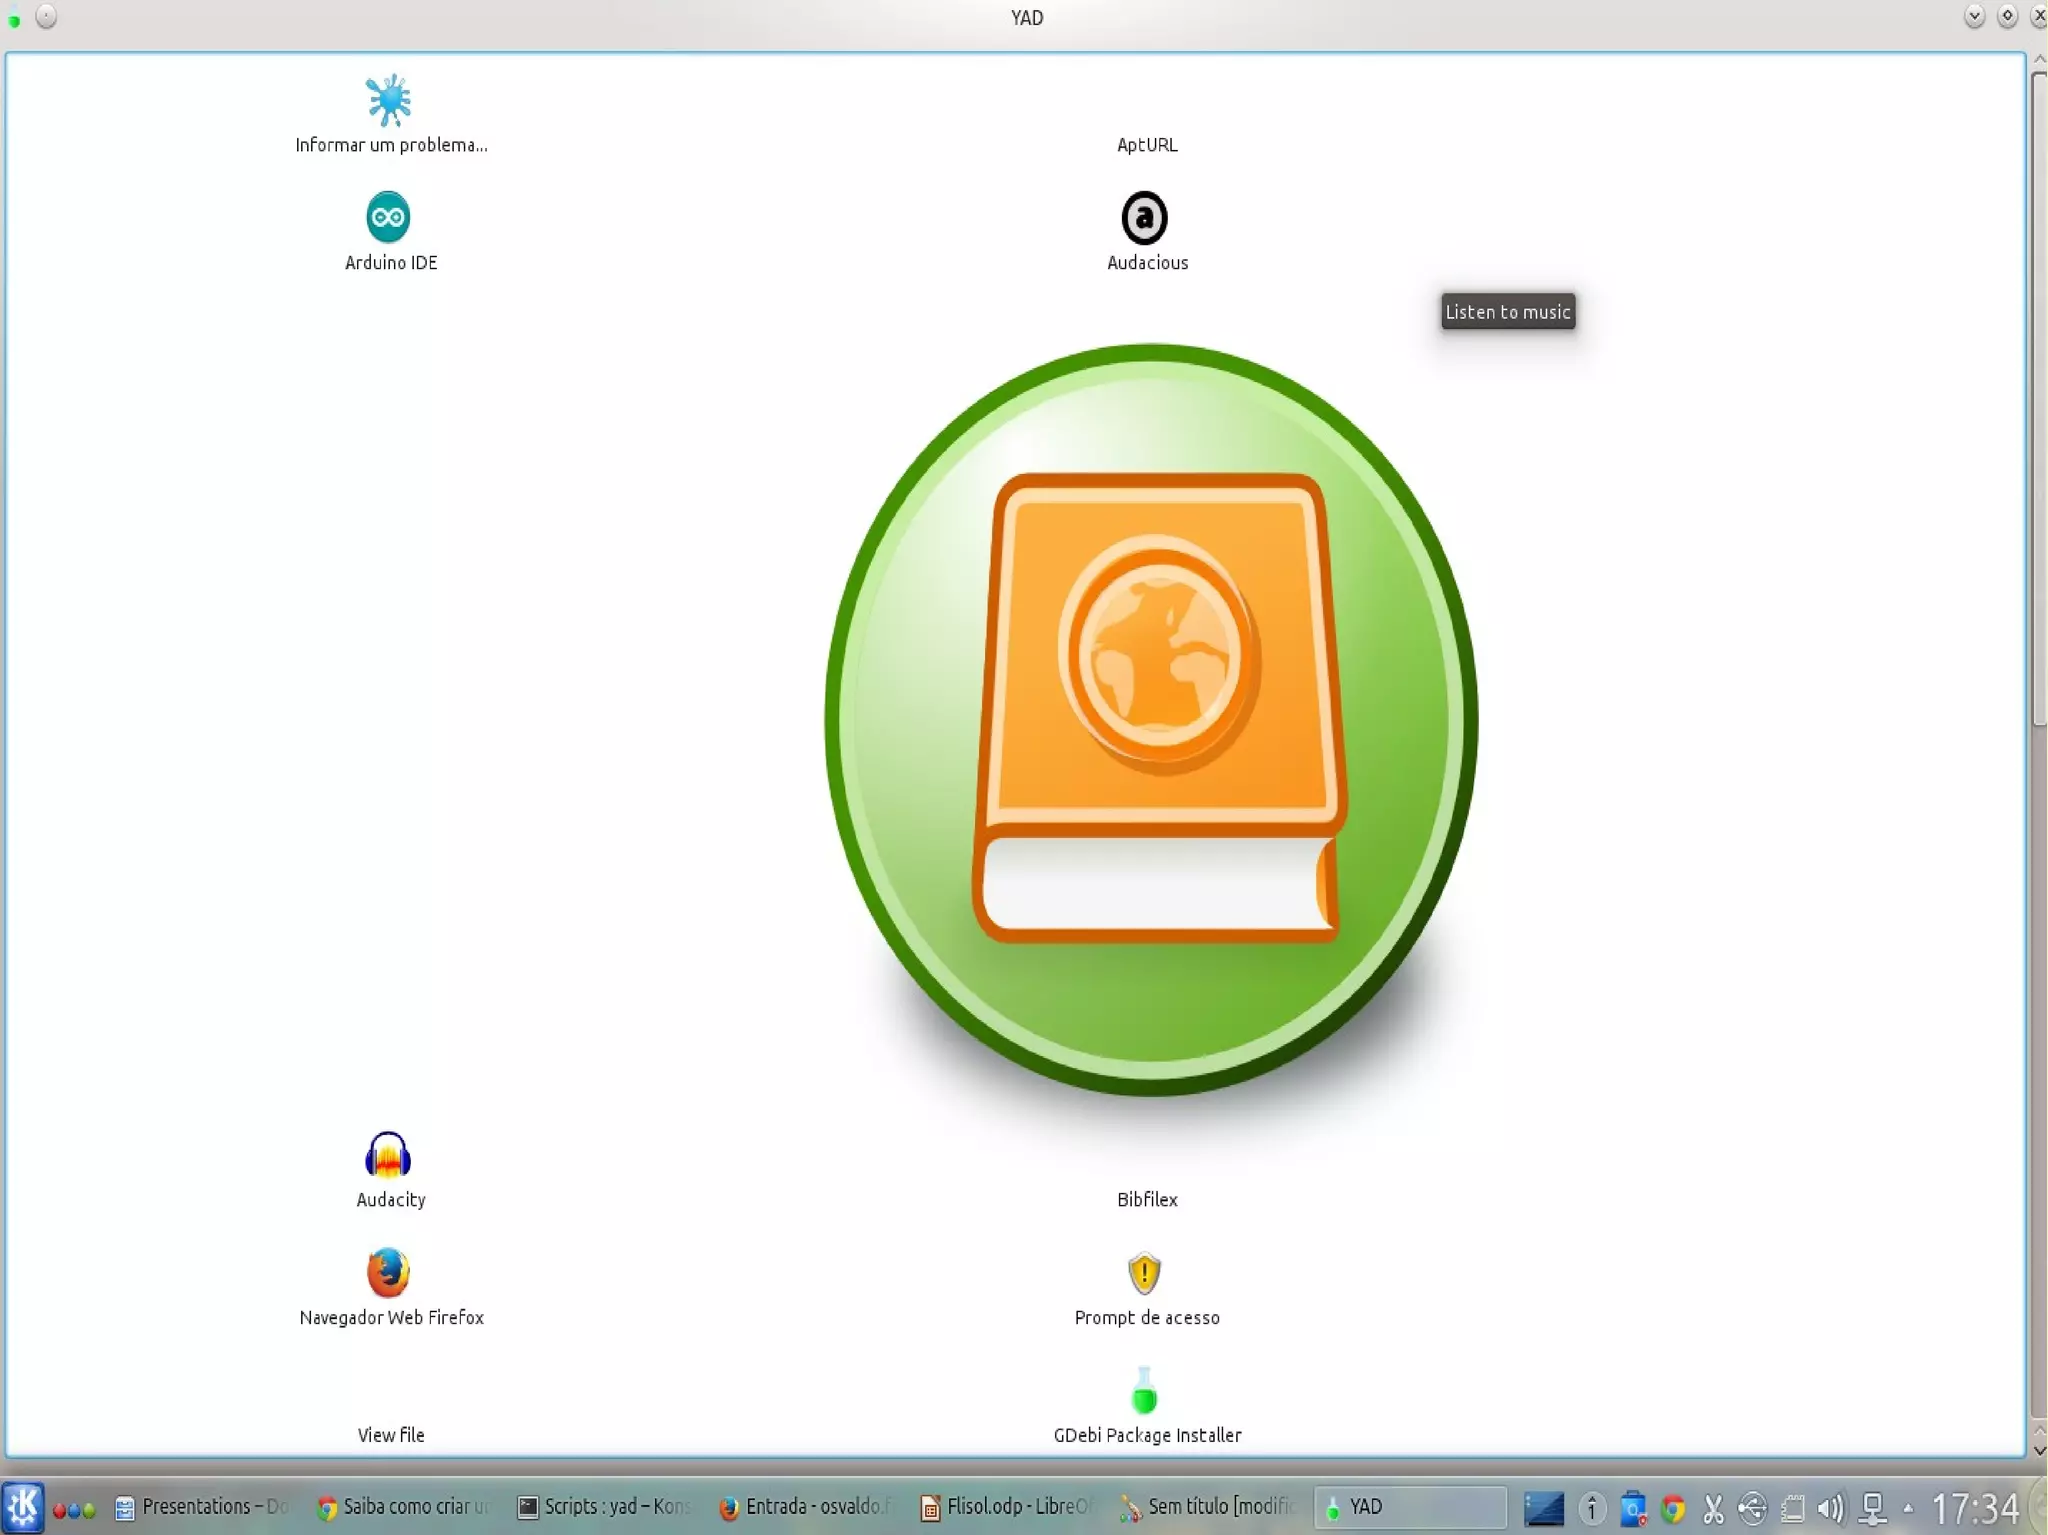
Task: Open Navegador Web Firefox icon
Action: click(388, 1272)
